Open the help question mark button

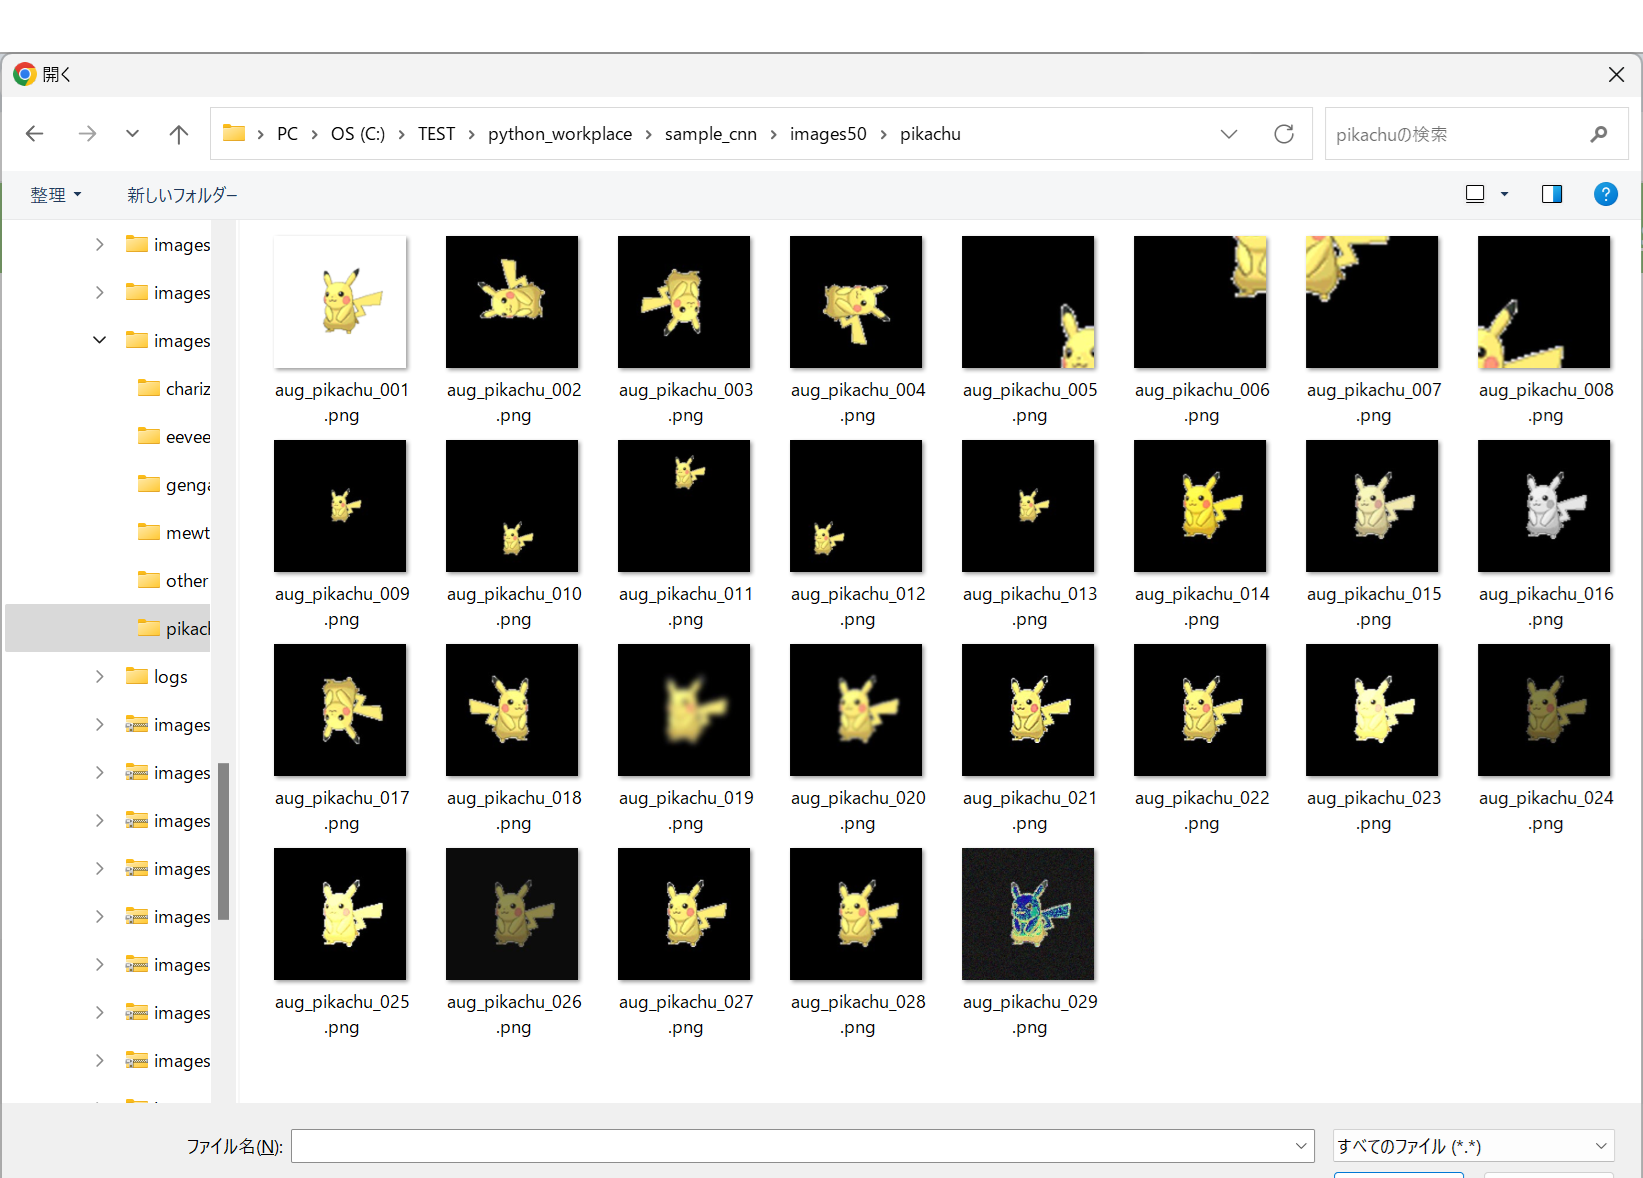tap(1605, 194)
